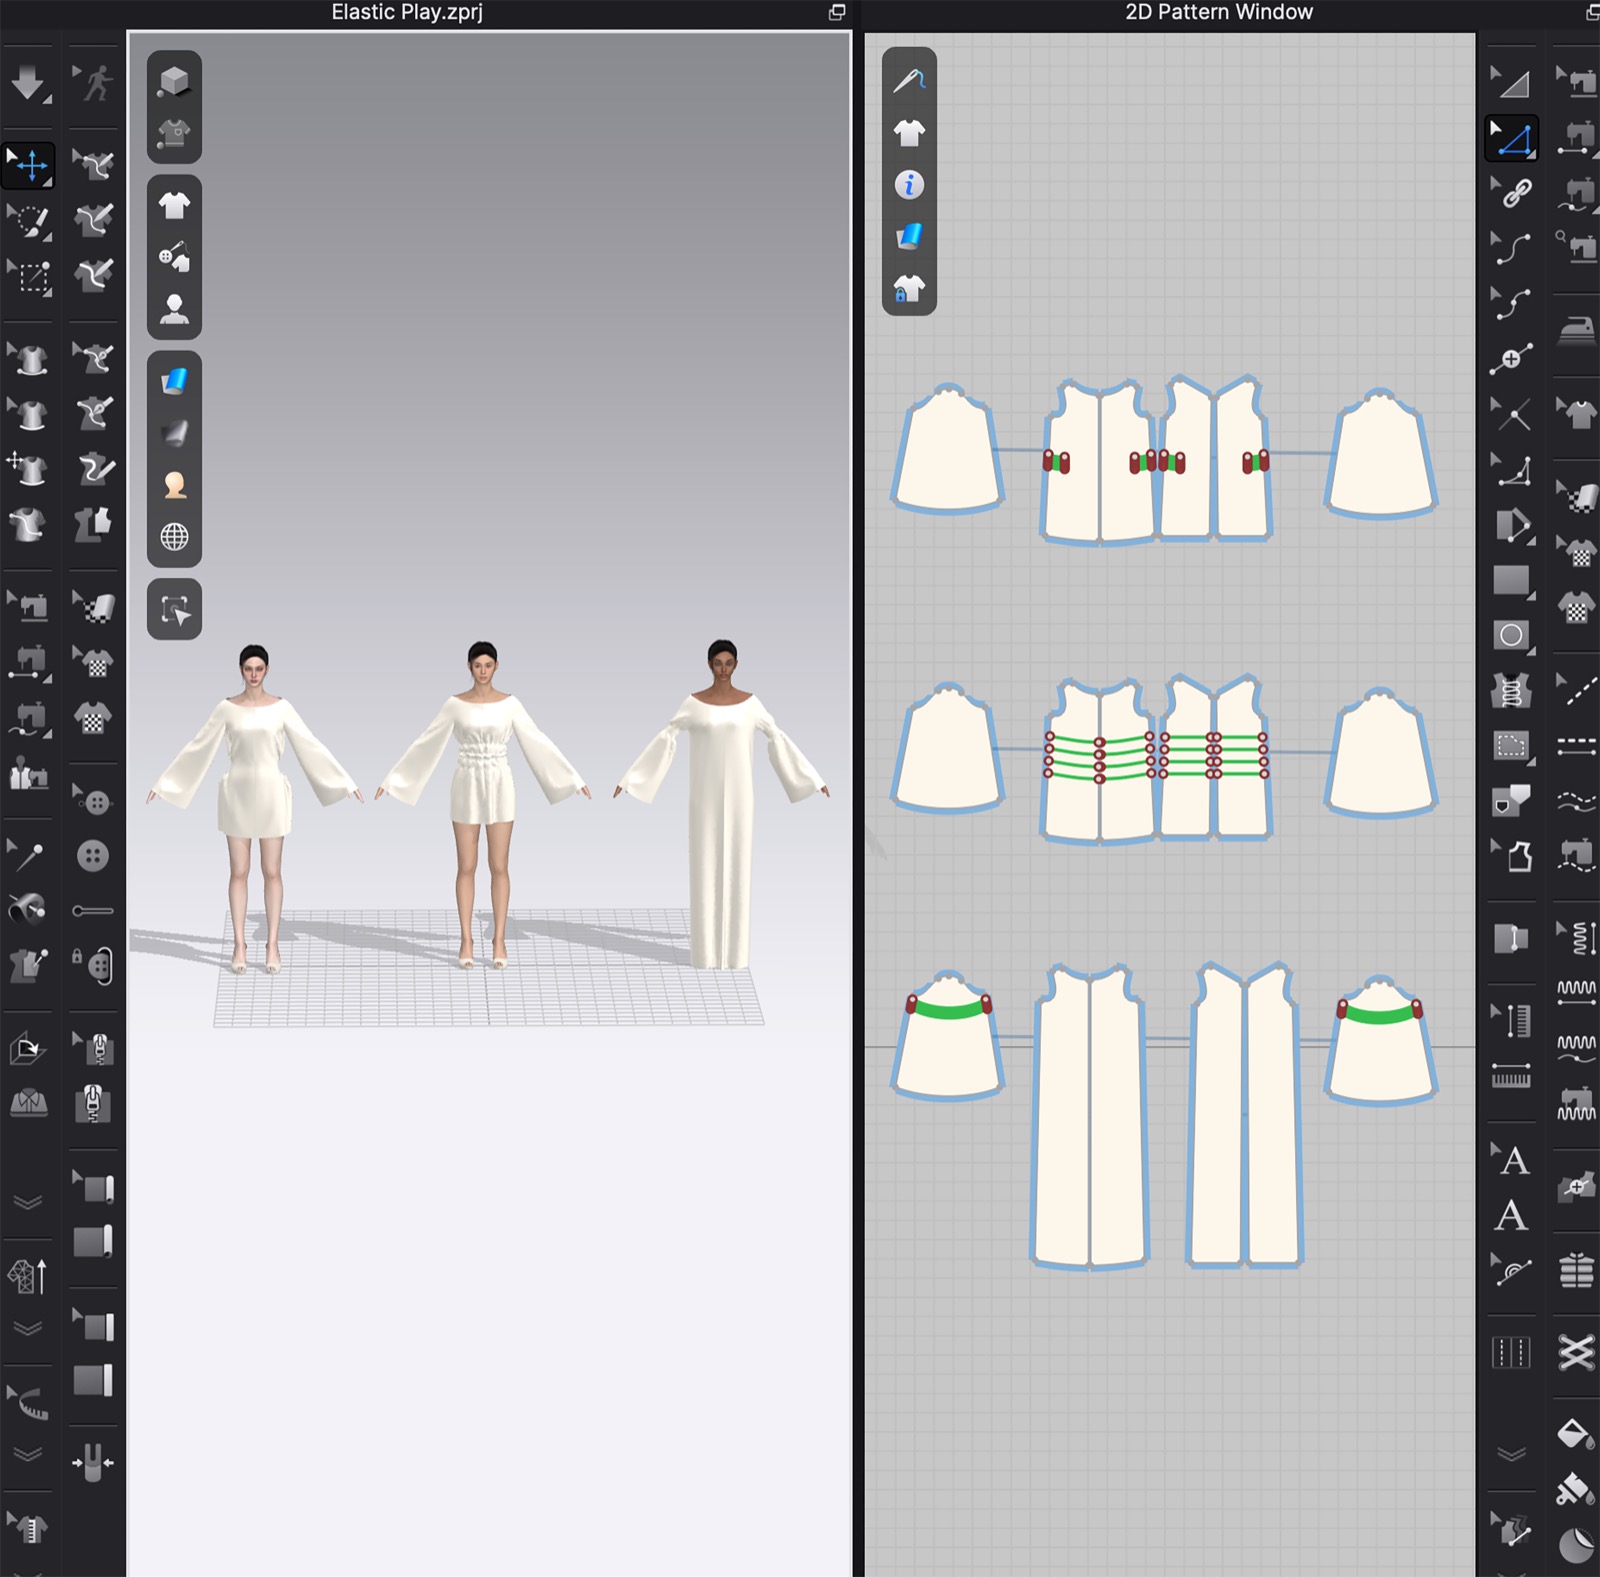Switch the blue textured surface mode in 3D view
This screenshot has height=1577, width=1600.
[x=174, y=381]
